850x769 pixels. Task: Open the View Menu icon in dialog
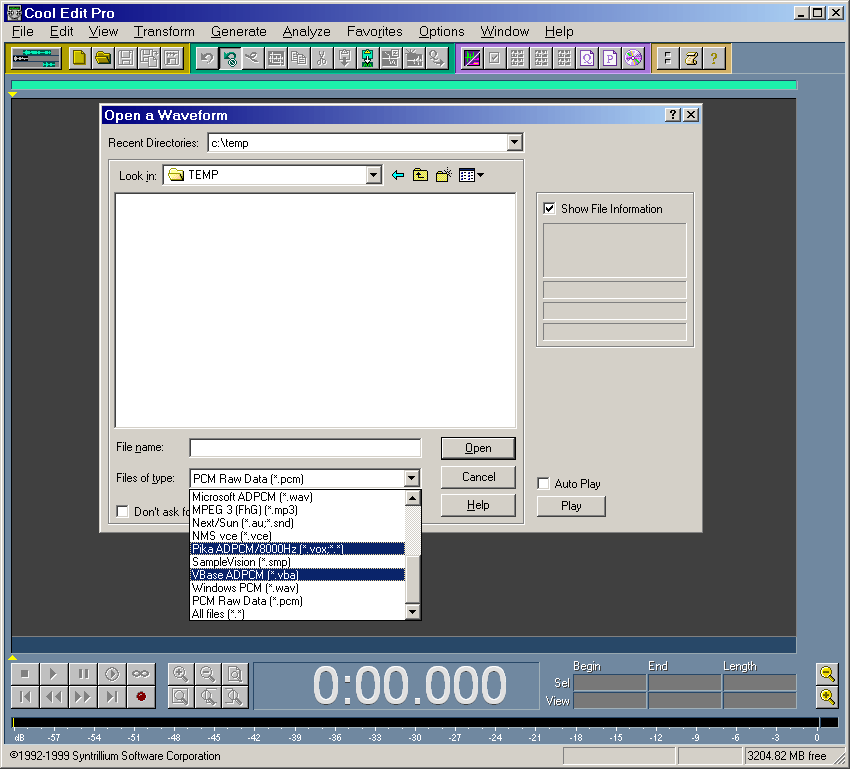coord(471,175)
